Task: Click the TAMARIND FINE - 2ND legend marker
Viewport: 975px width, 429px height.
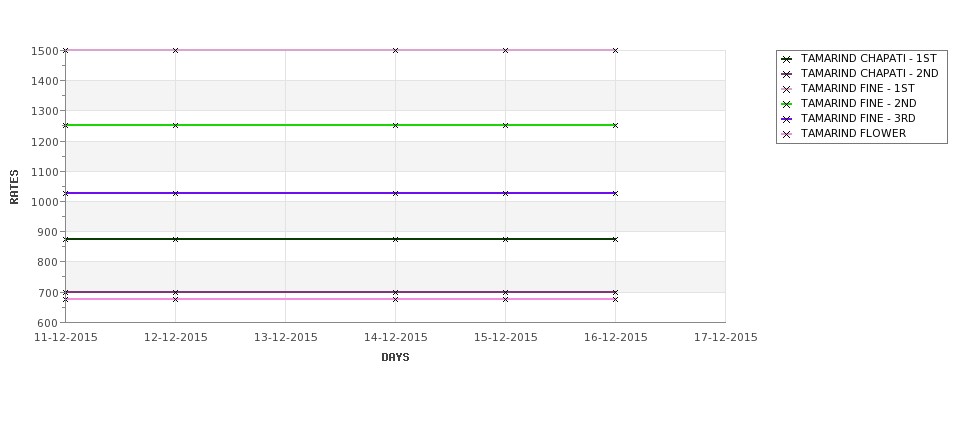Action: 787,104
